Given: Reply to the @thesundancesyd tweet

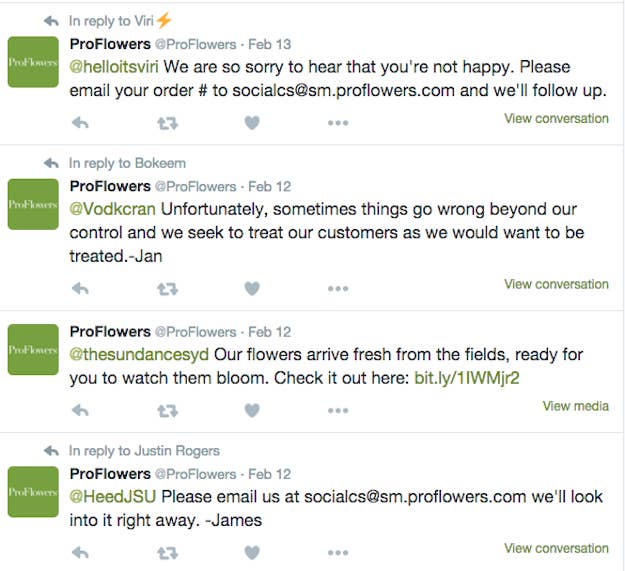Looking at the screenshot, I should point(80,410).
